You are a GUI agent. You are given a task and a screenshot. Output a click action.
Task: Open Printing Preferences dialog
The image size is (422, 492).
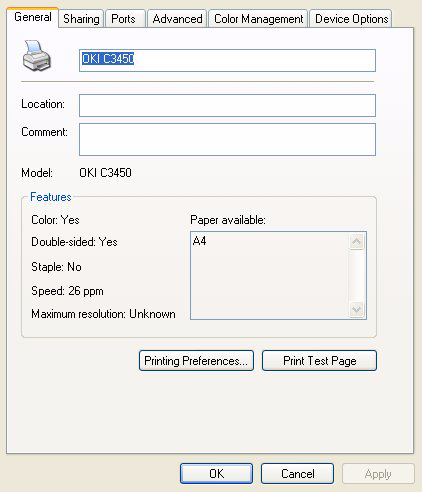point(196,360)
